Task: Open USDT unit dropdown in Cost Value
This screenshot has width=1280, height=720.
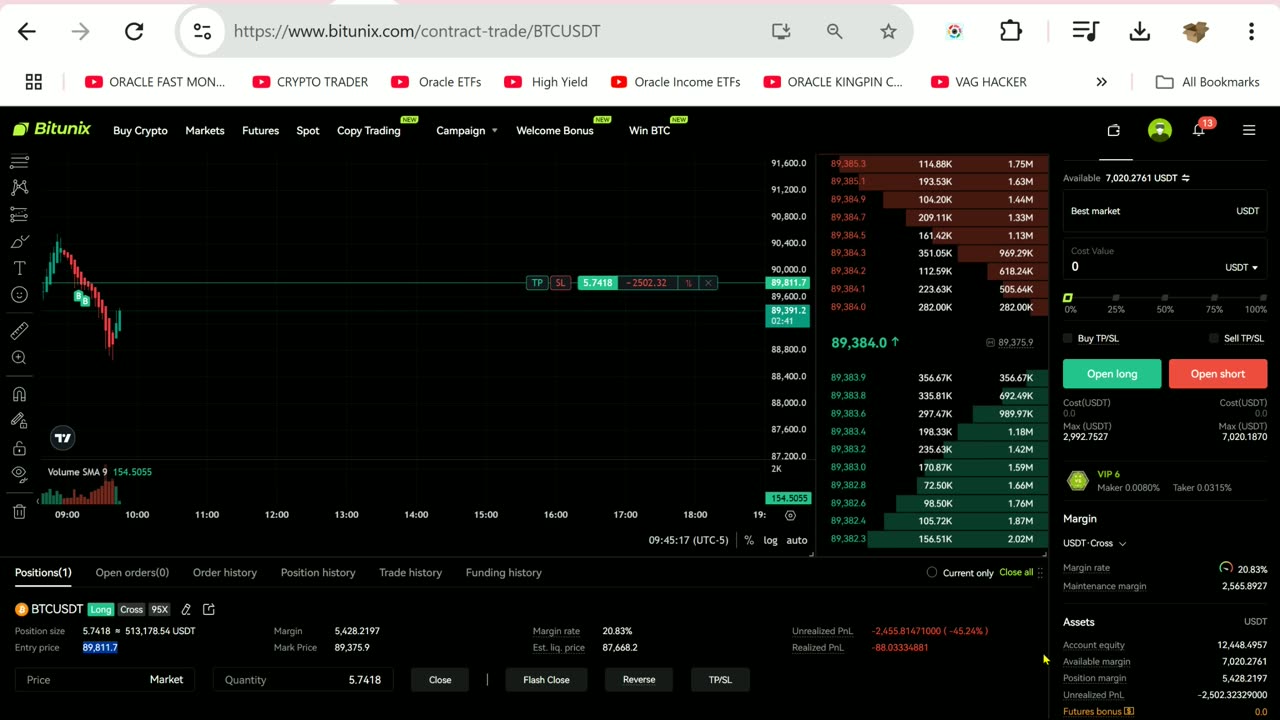Action: coord(1241,267)
